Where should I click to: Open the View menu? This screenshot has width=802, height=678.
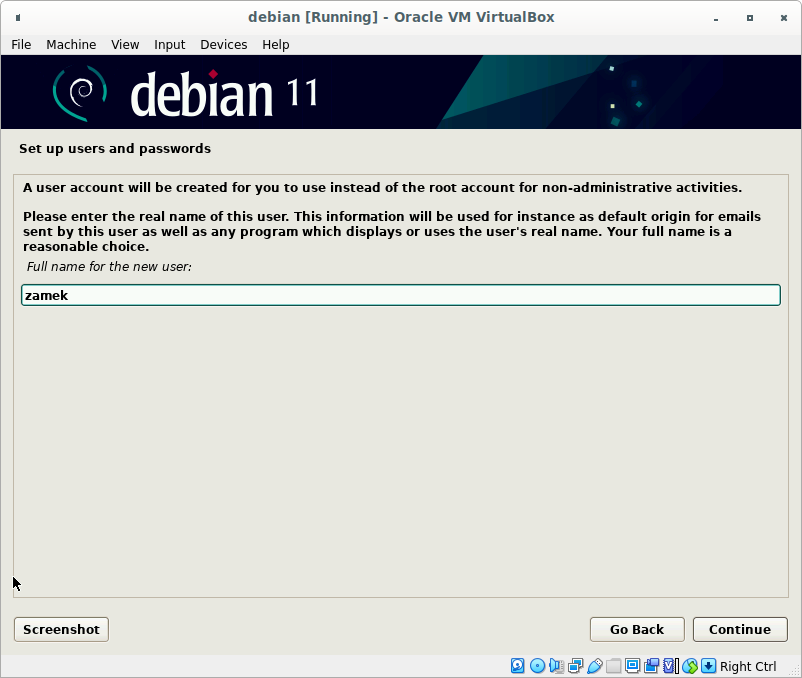pos(125,45)
